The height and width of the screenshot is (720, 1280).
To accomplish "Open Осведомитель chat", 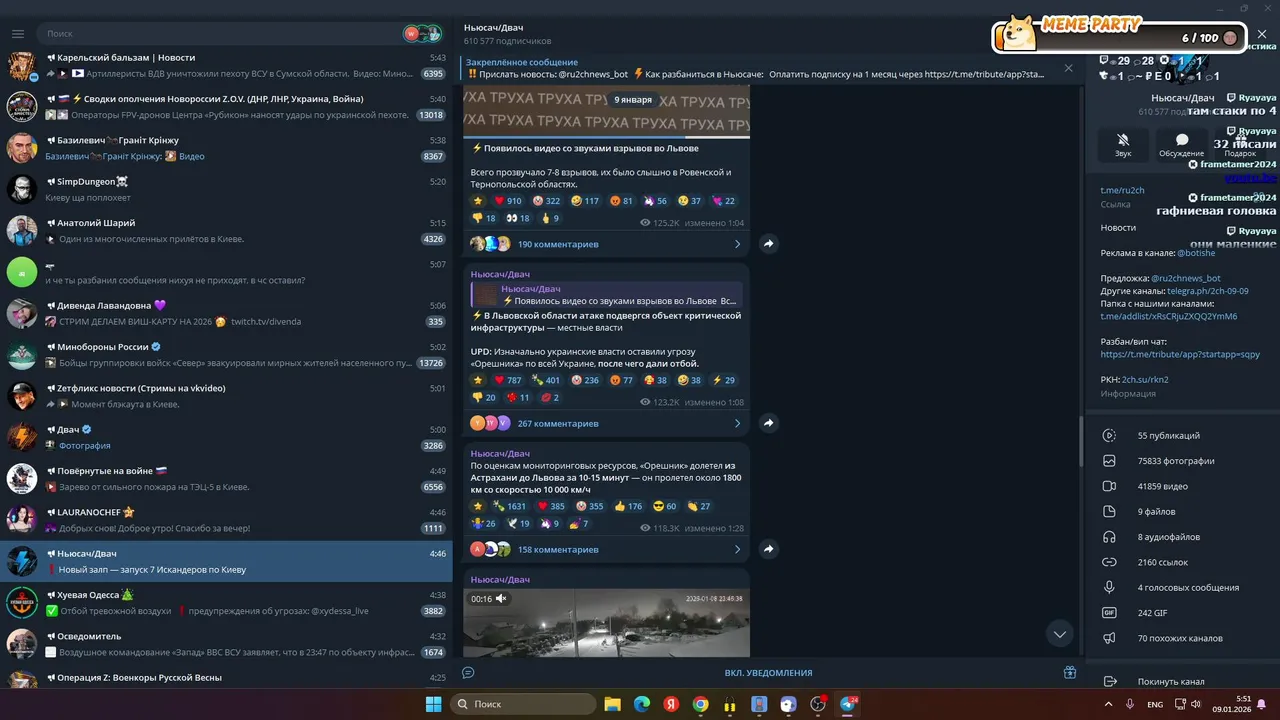I will (226, 644).
